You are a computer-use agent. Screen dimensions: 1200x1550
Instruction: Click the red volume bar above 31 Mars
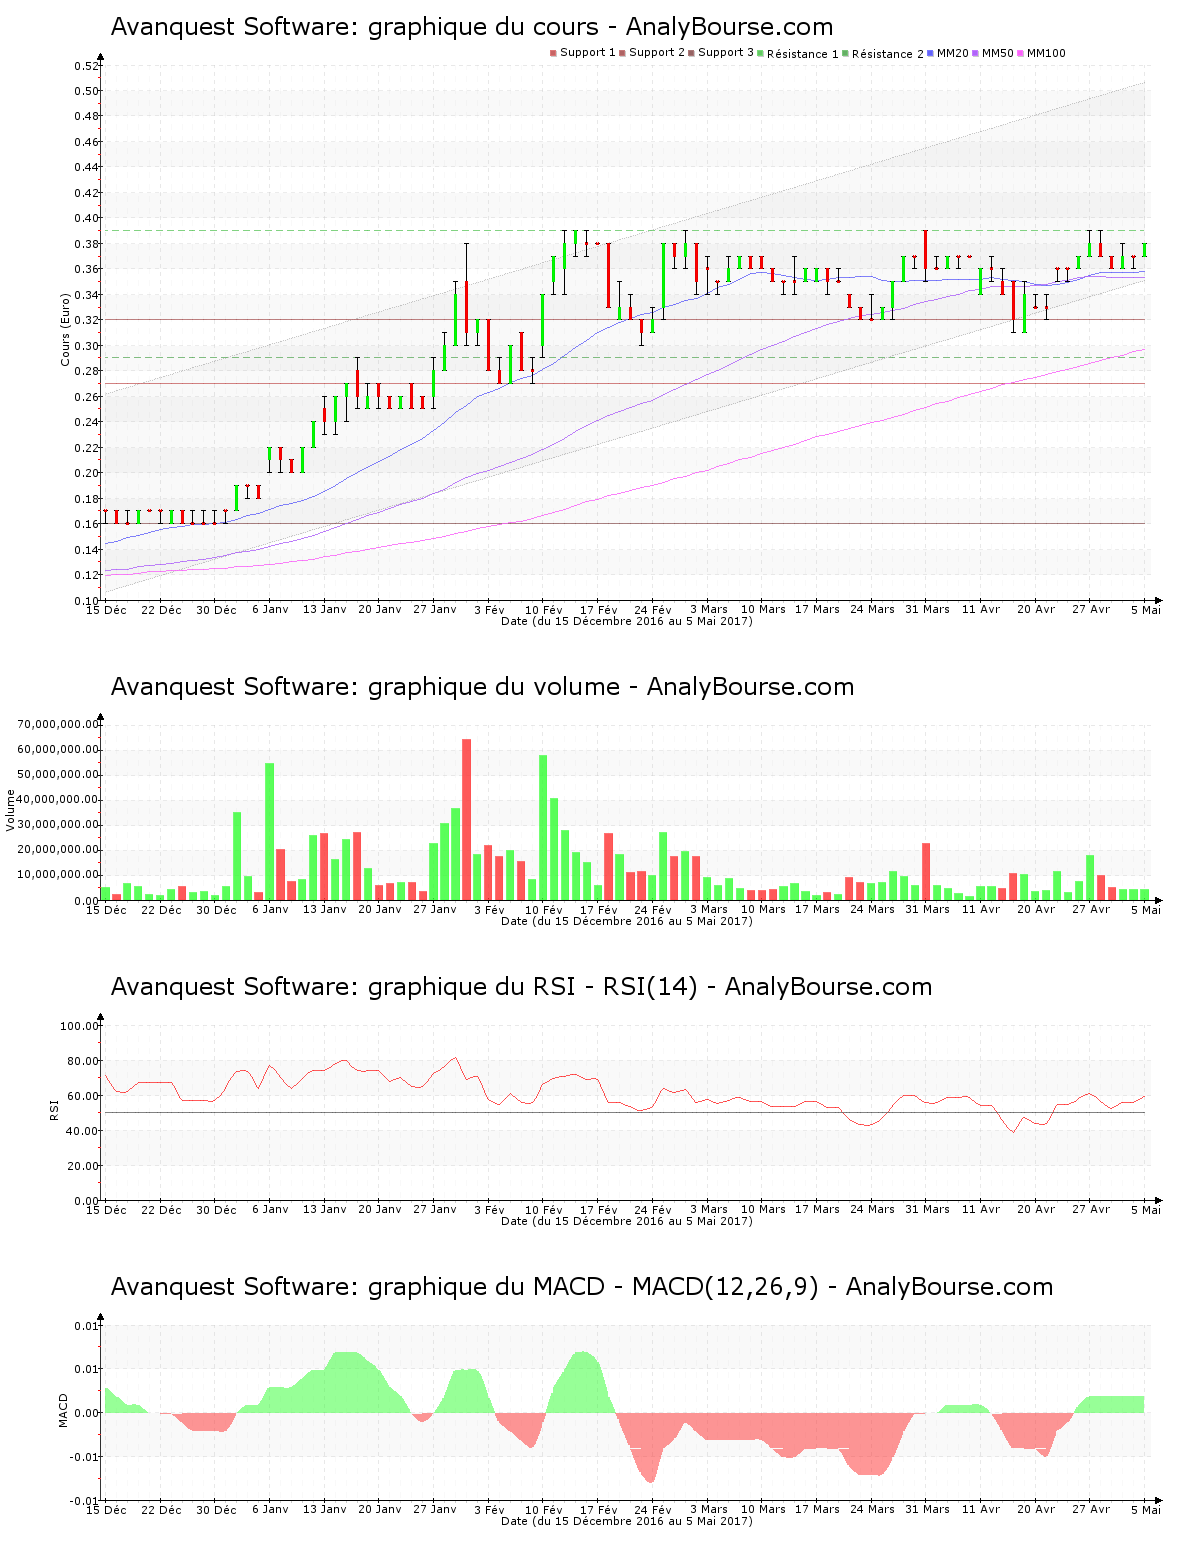coord(926,871)
